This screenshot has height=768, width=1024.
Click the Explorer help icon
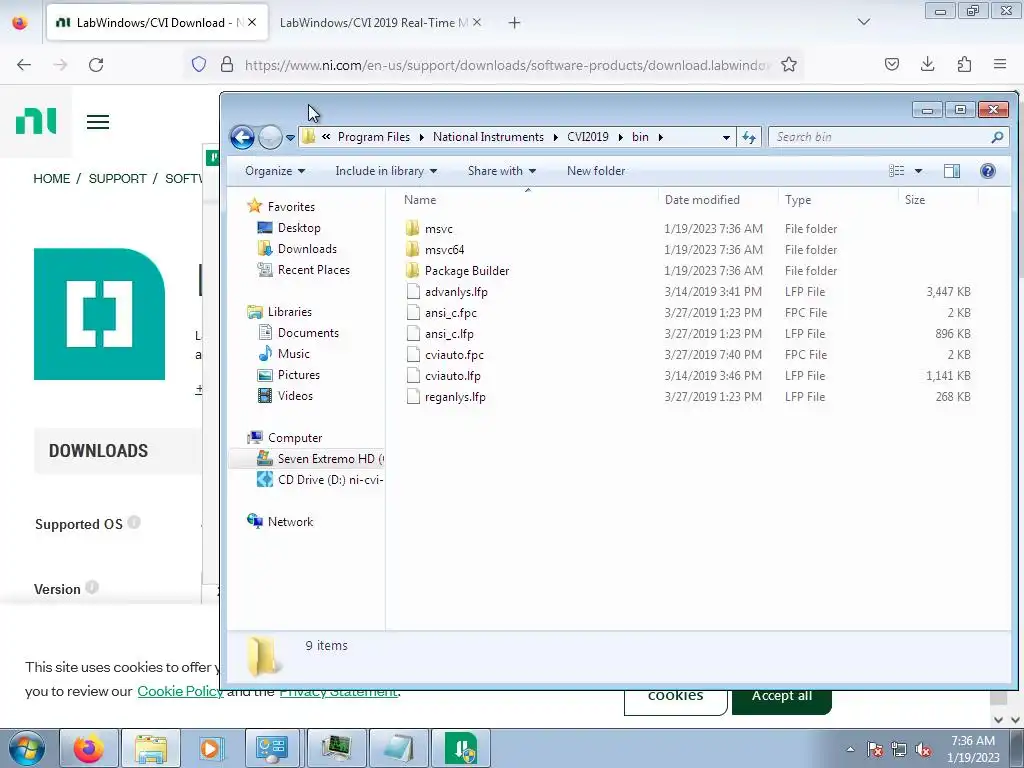(x=987, y=171)
